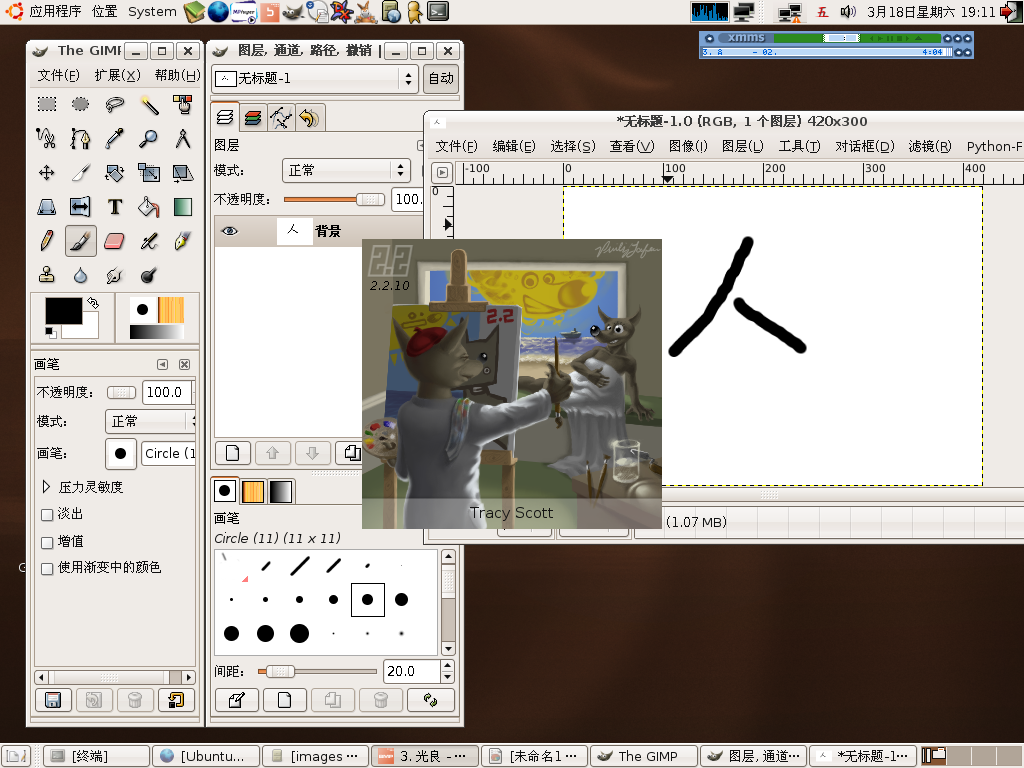The width and height of the screenshot is (1024, 768).
Task: Click reset tool options button
Action: tap(176, 700)
